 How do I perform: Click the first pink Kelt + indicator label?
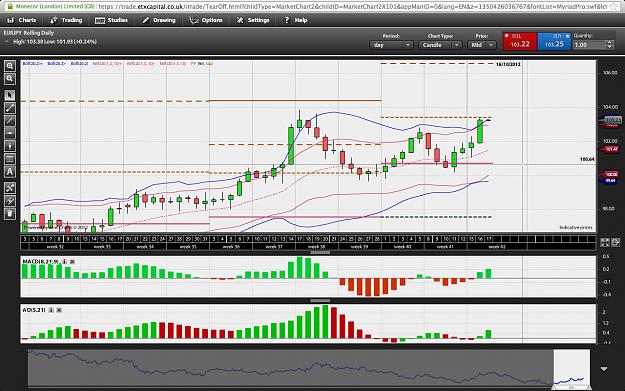pyautogui.click(x=107, y=63)
